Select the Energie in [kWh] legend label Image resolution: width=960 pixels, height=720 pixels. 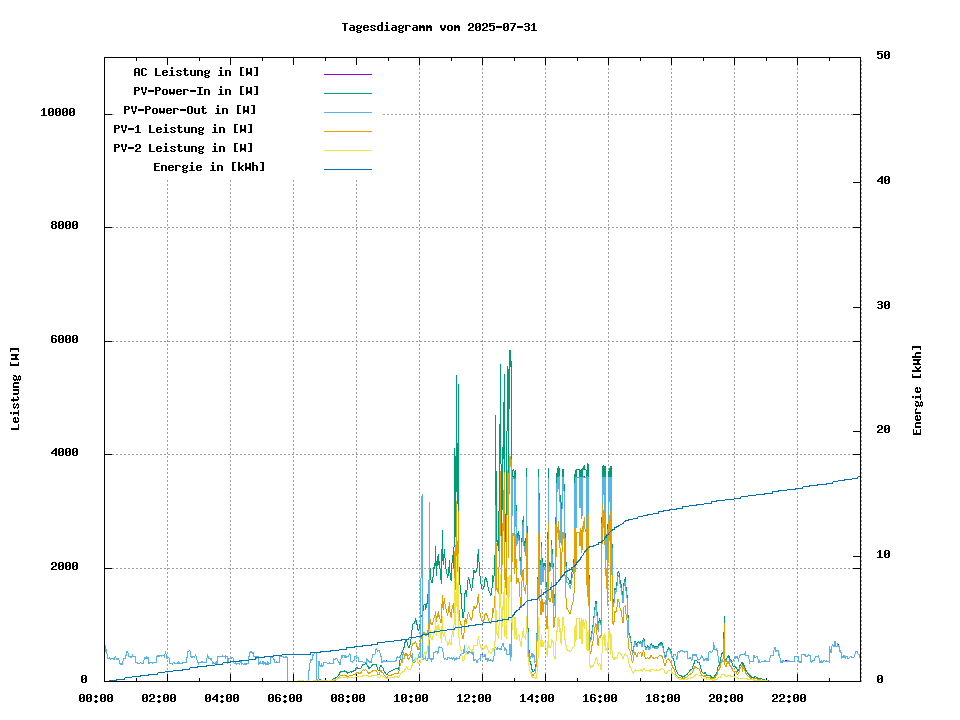pyautogui.click(x=209, y=167)
